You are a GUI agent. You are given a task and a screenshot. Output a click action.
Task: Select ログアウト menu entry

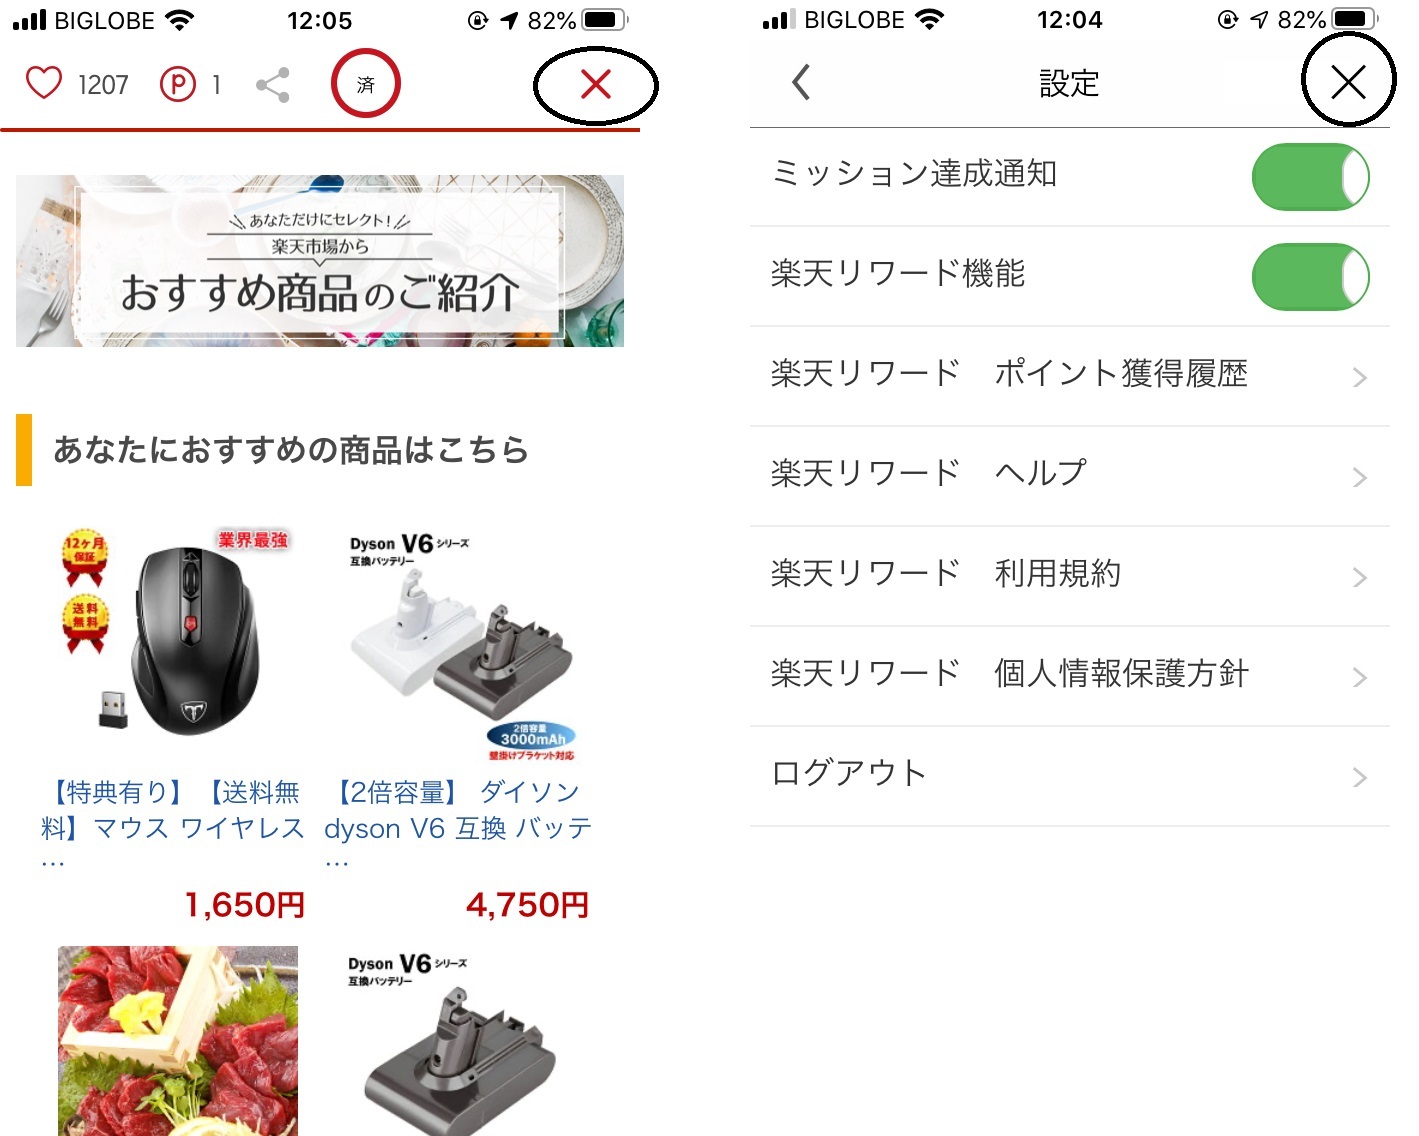click(1069, 776)
